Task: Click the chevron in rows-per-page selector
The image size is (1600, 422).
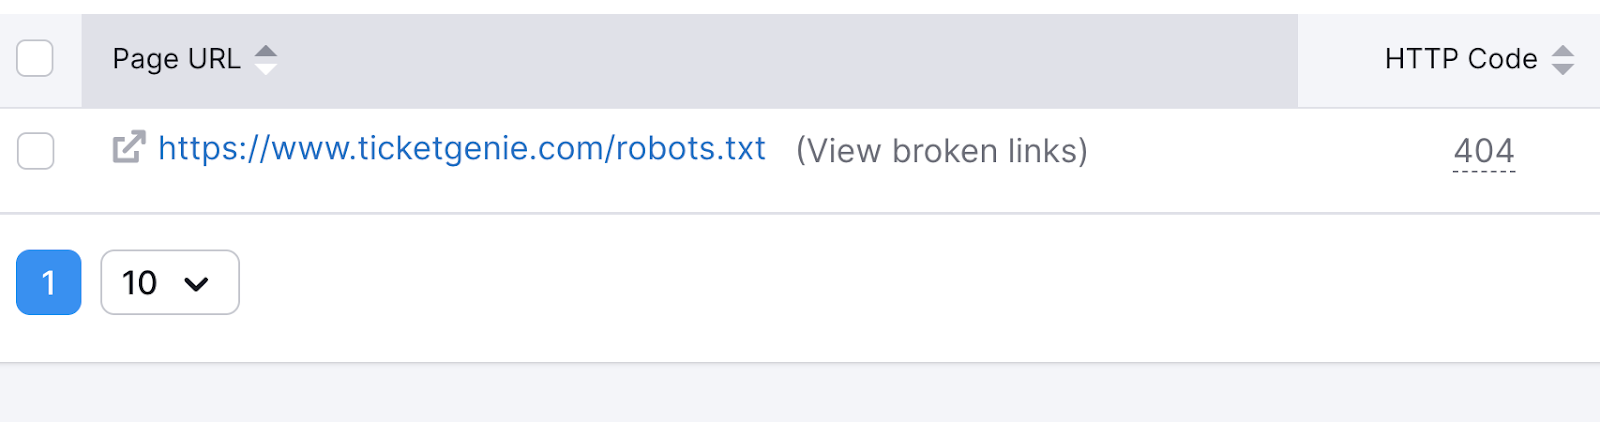Action: tap(196, 284)
